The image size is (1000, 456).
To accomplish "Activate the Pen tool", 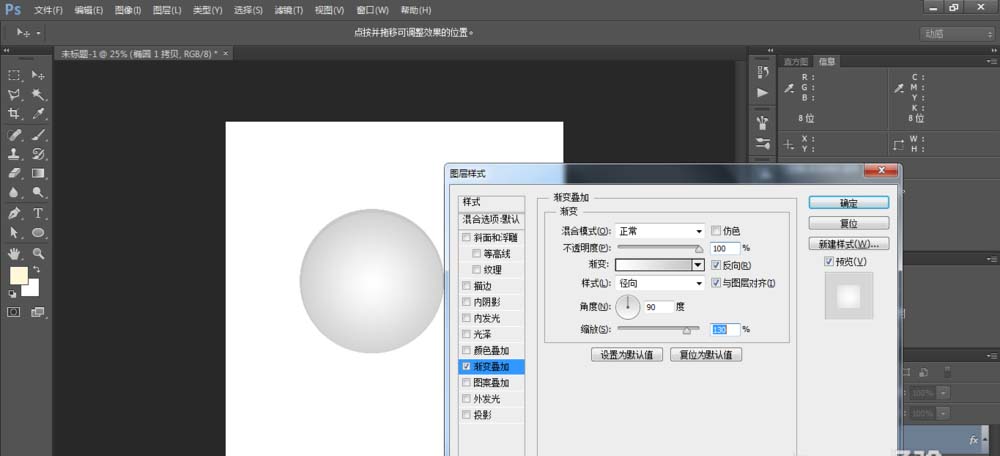I will point(15,213).
